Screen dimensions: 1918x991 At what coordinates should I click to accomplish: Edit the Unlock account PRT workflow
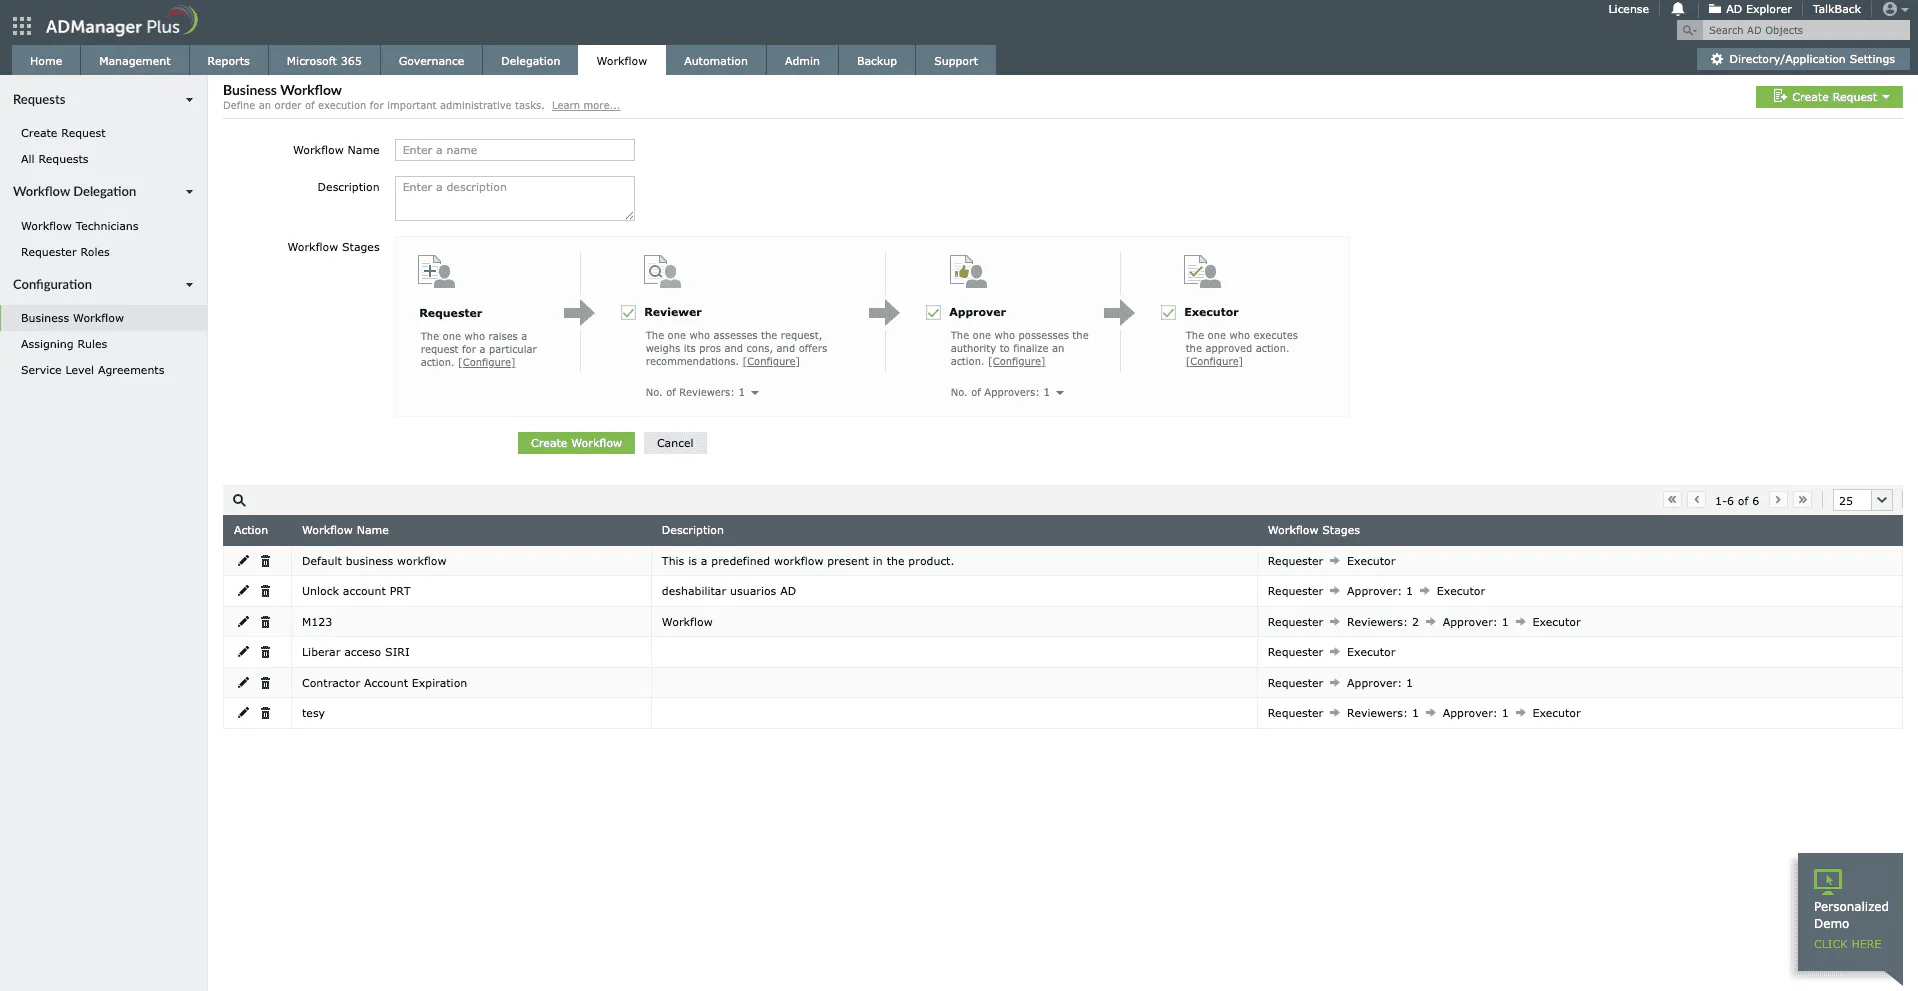point(242,591)
